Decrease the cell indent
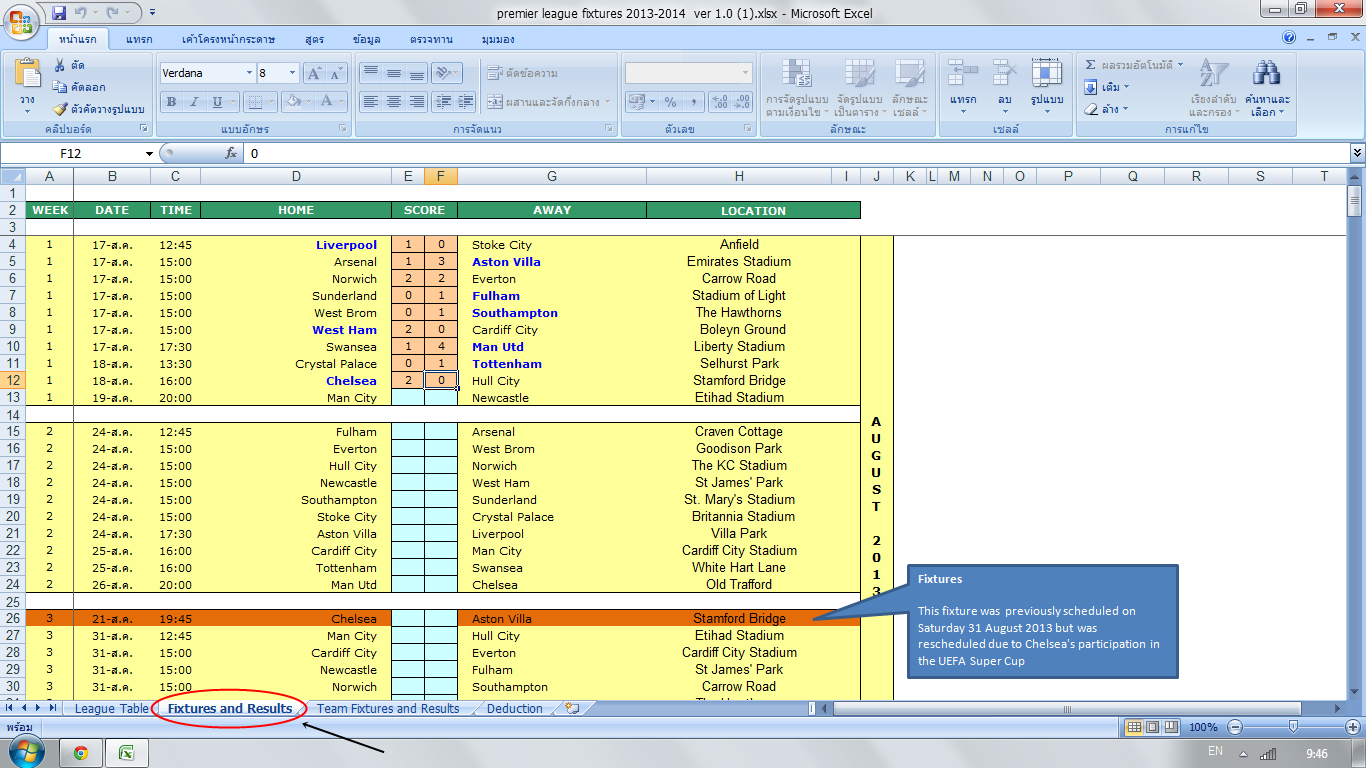Viewport: 1366px width, 768px height. [x=442, y=101]
